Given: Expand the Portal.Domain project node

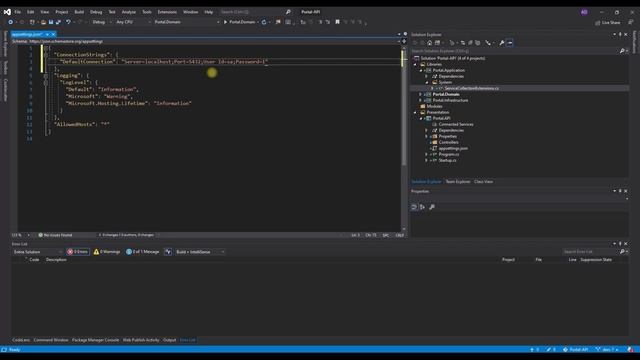Looking at the screenshot, I should [421, 94].
